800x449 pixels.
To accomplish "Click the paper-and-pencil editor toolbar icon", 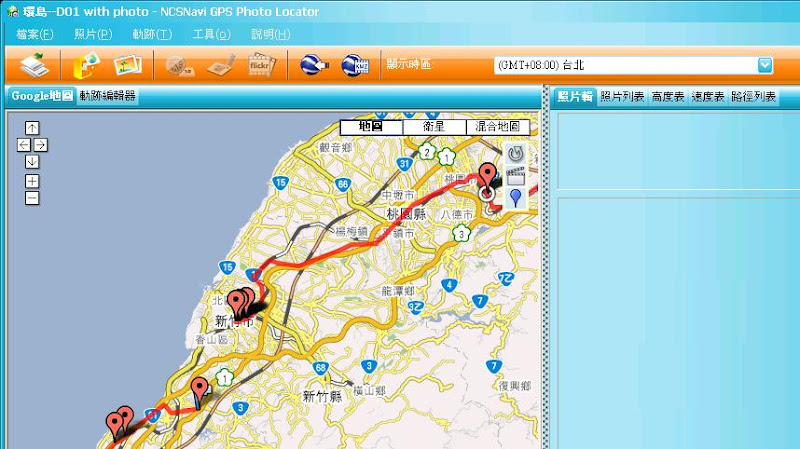I will click(220, 66).
